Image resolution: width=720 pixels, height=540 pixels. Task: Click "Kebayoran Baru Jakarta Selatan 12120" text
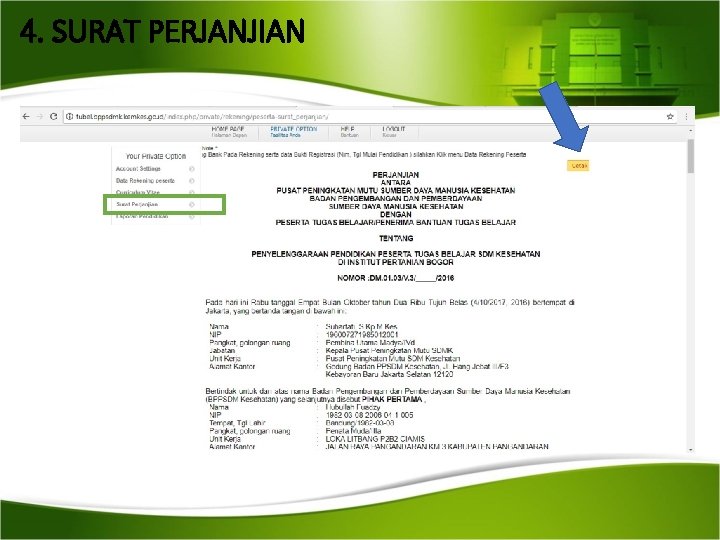tap(389, 375)
